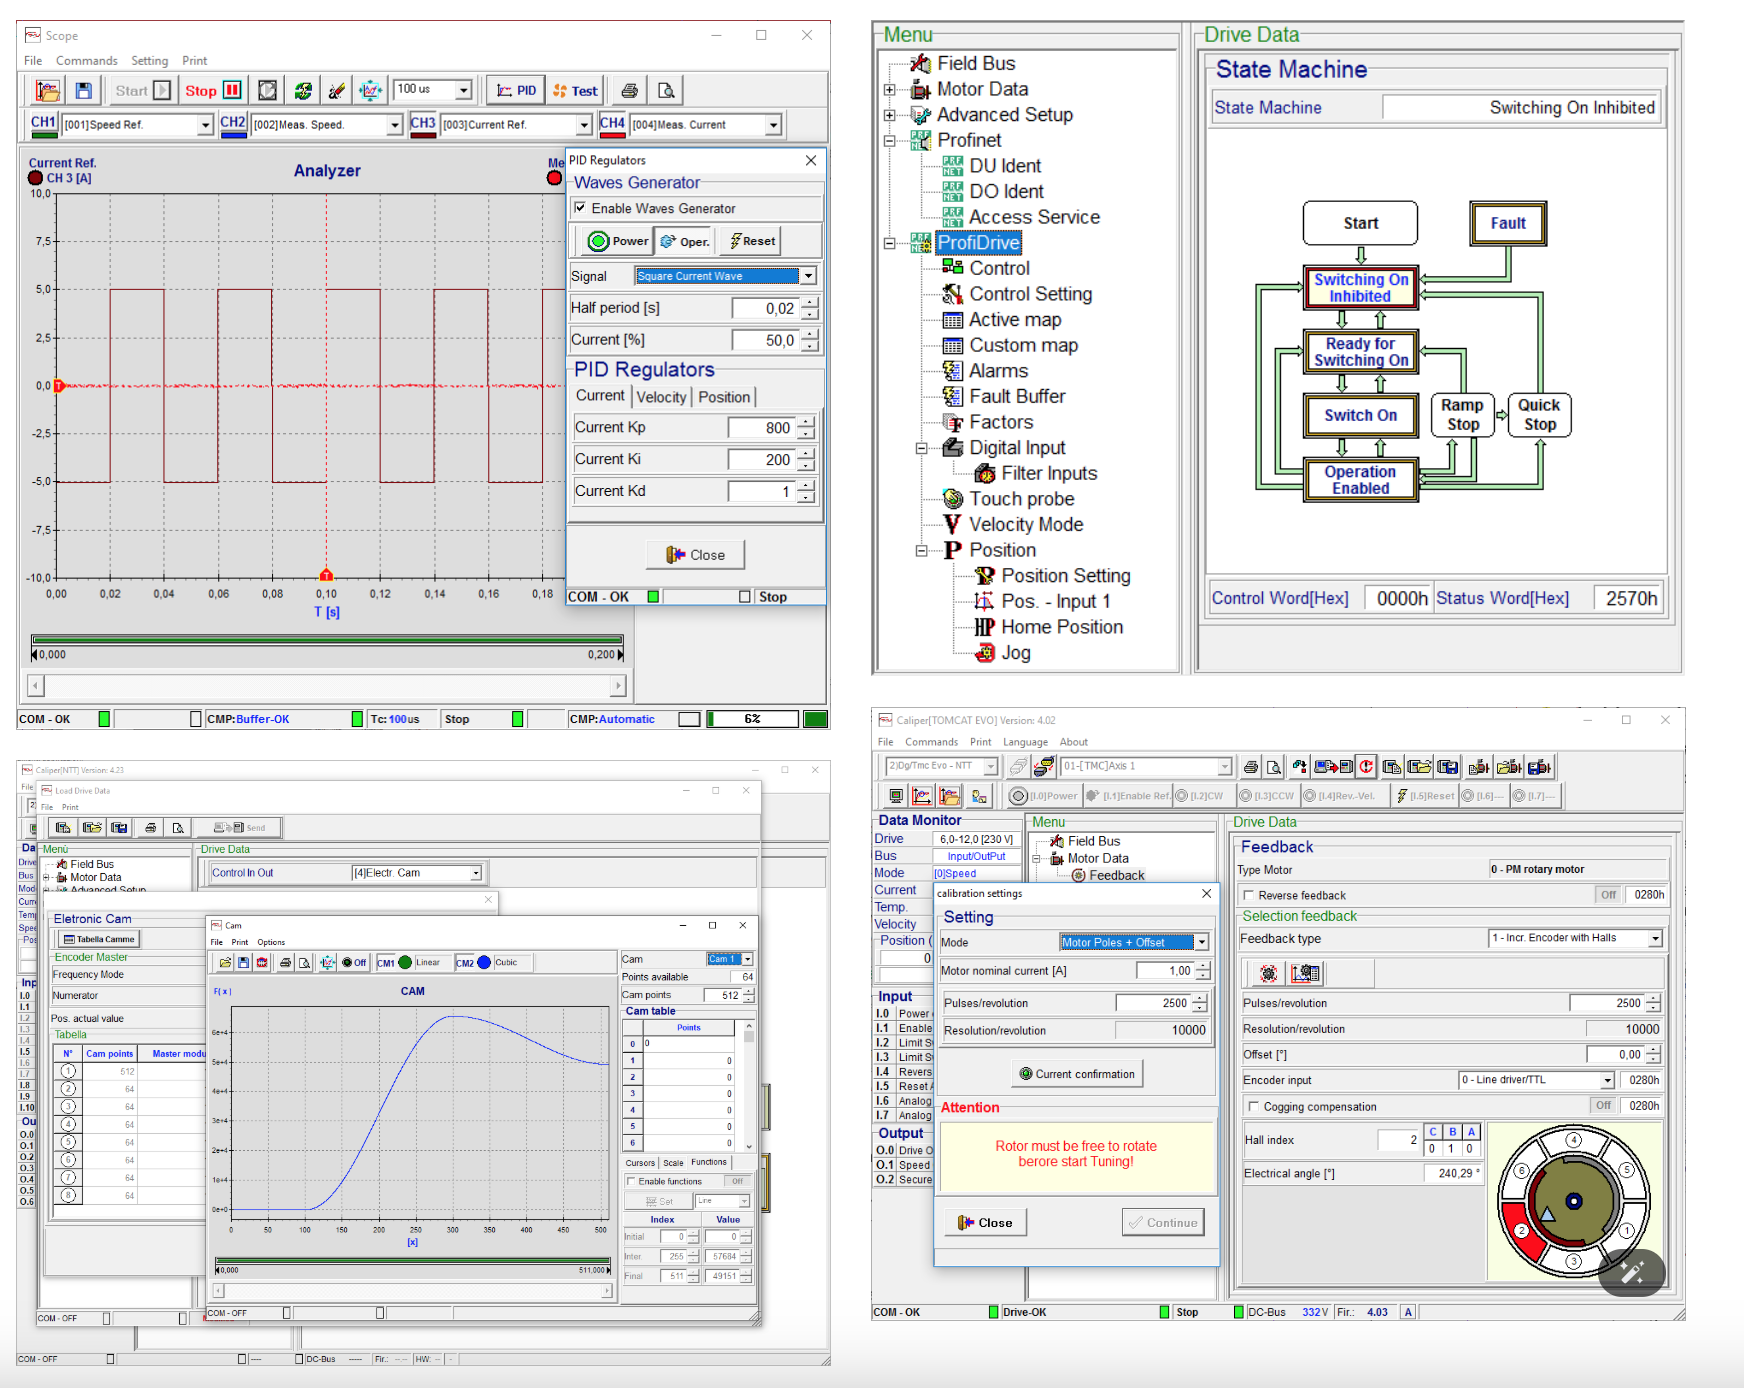Click the Current Kp value field
Viewport: 1744px width, 1388px height.
click(762, 428)
